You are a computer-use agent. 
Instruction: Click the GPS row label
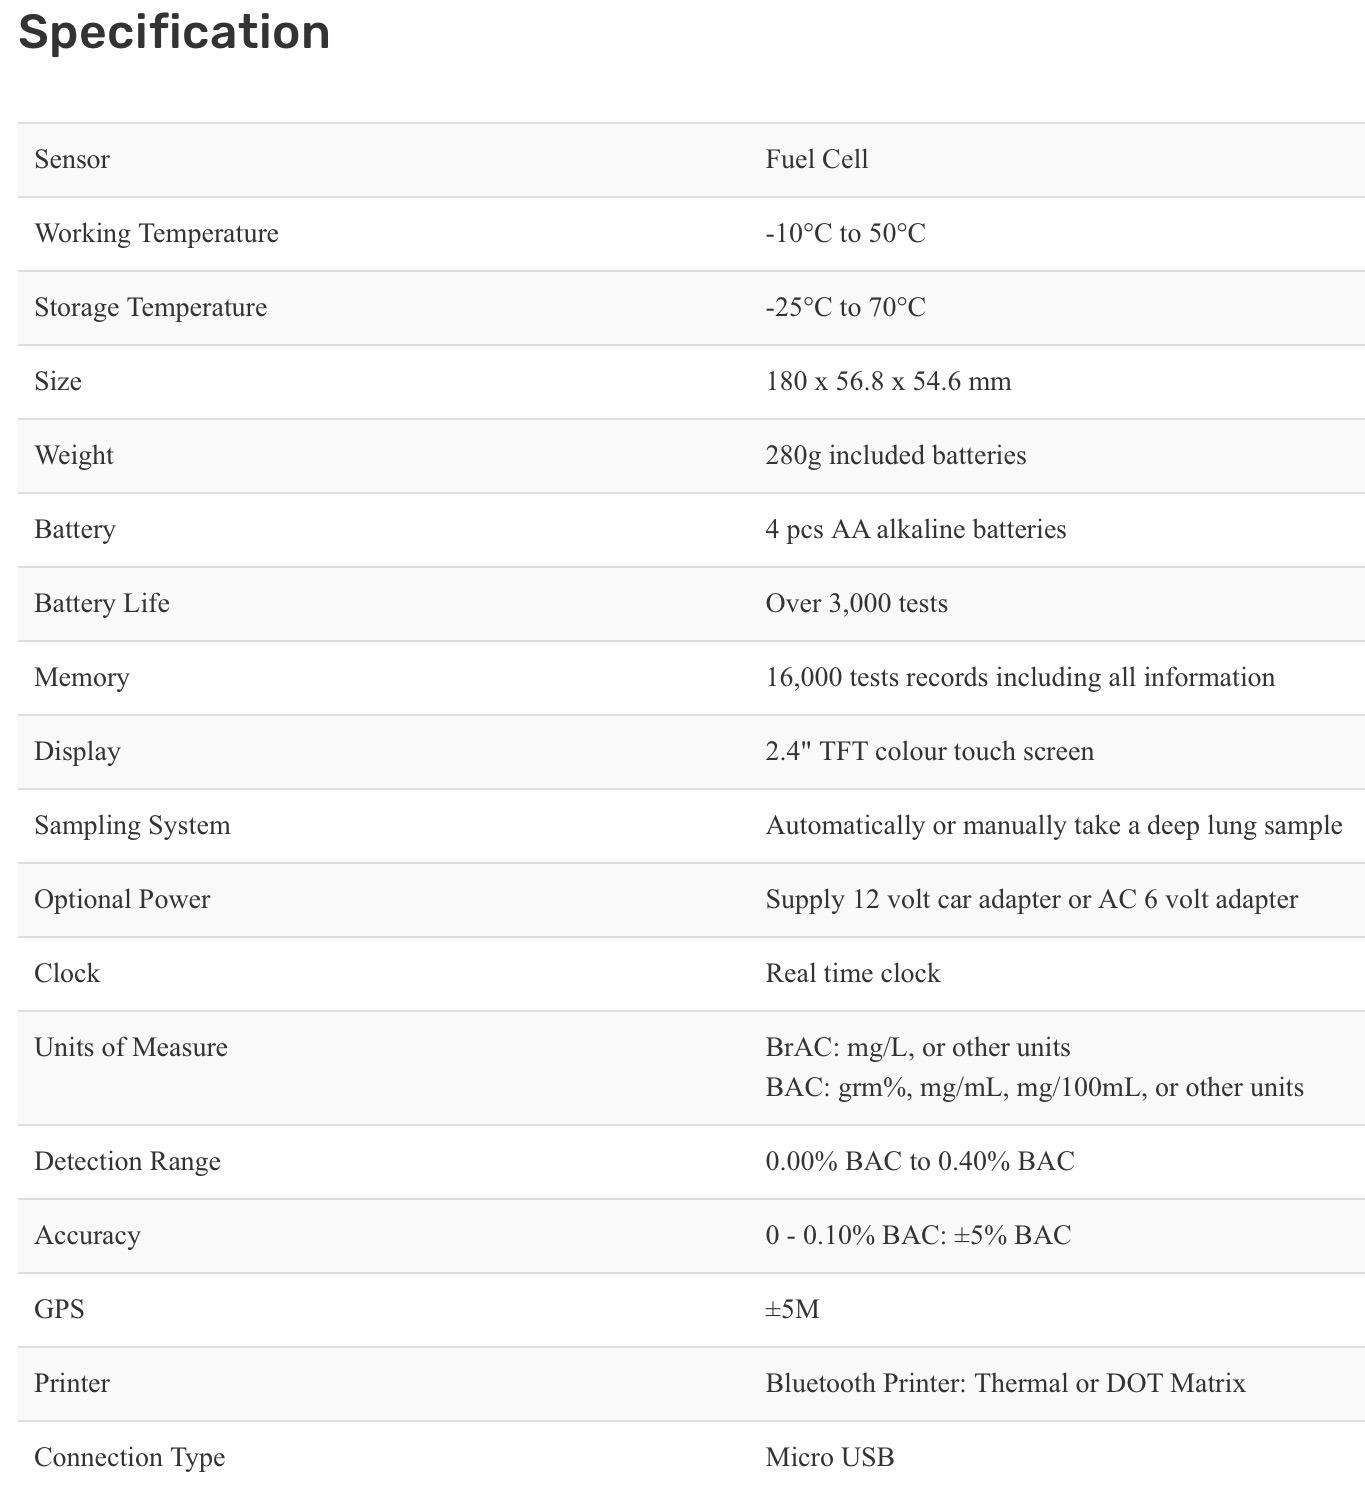coord(59,1310)
